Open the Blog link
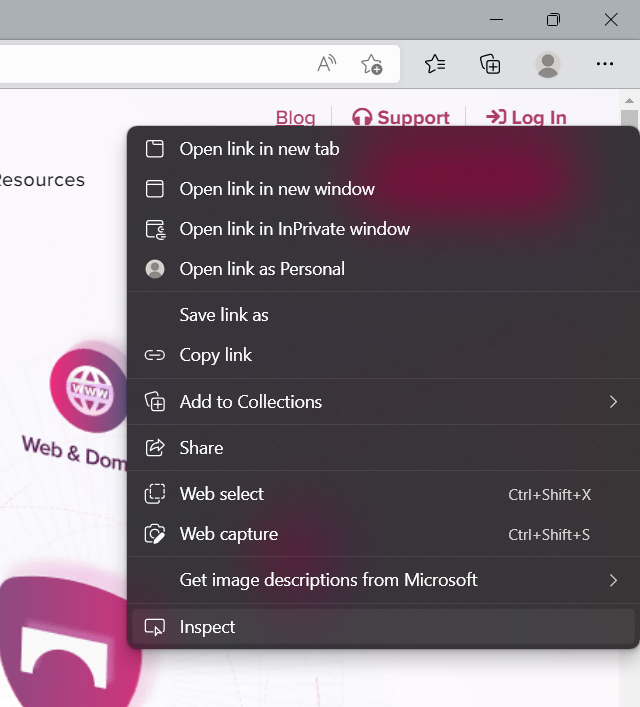Viewport: 640px width, 707px height. 295,117
